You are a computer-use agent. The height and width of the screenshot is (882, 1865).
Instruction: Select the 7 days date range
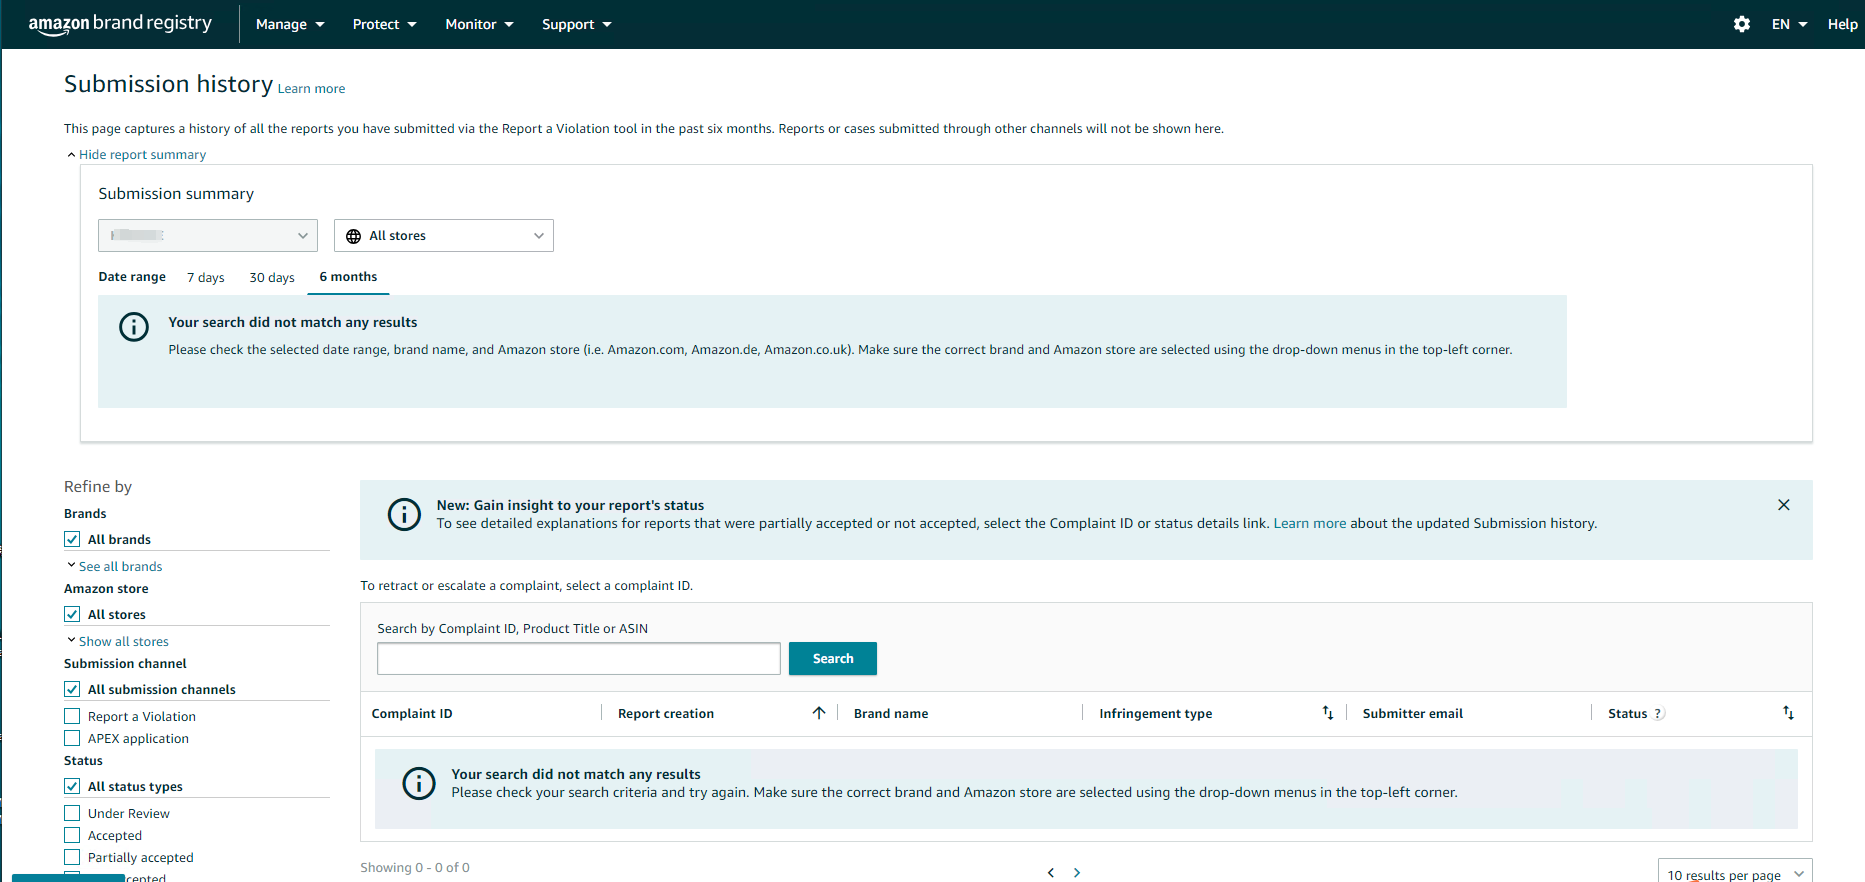[206, 277]
